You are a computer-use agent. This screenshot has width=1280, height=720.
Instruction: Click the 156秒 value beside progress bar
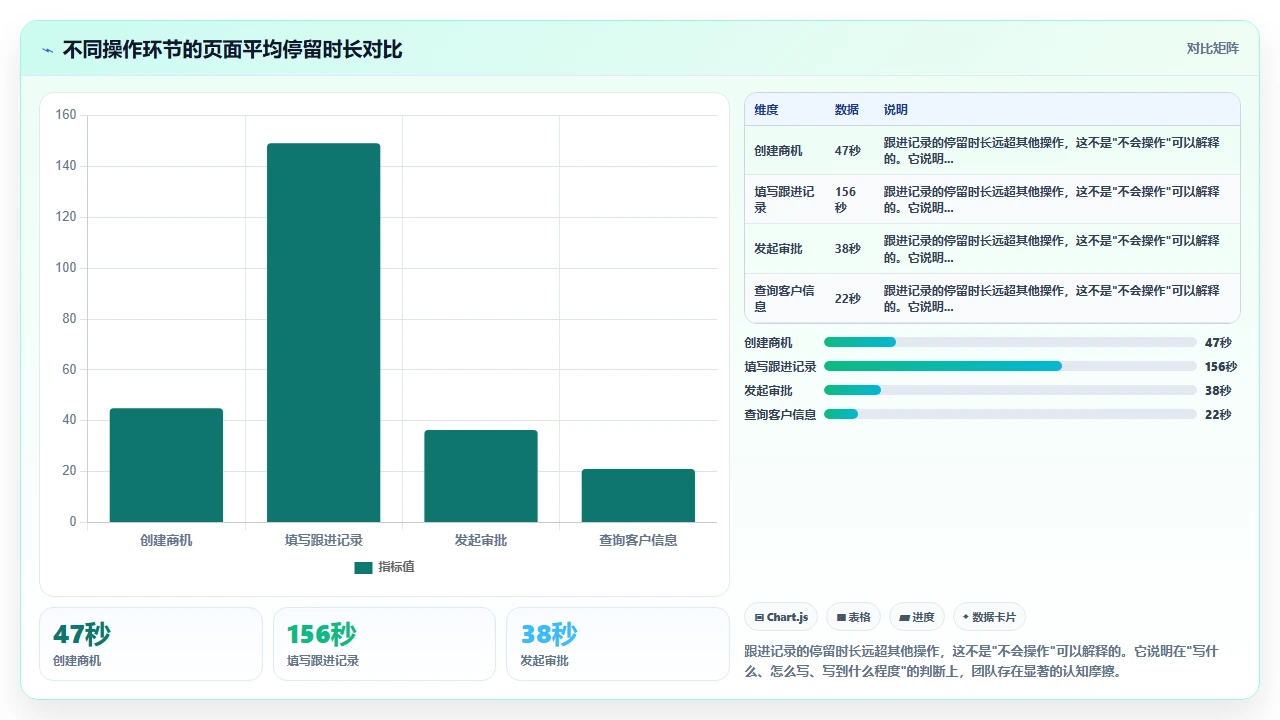point(1221,366)
